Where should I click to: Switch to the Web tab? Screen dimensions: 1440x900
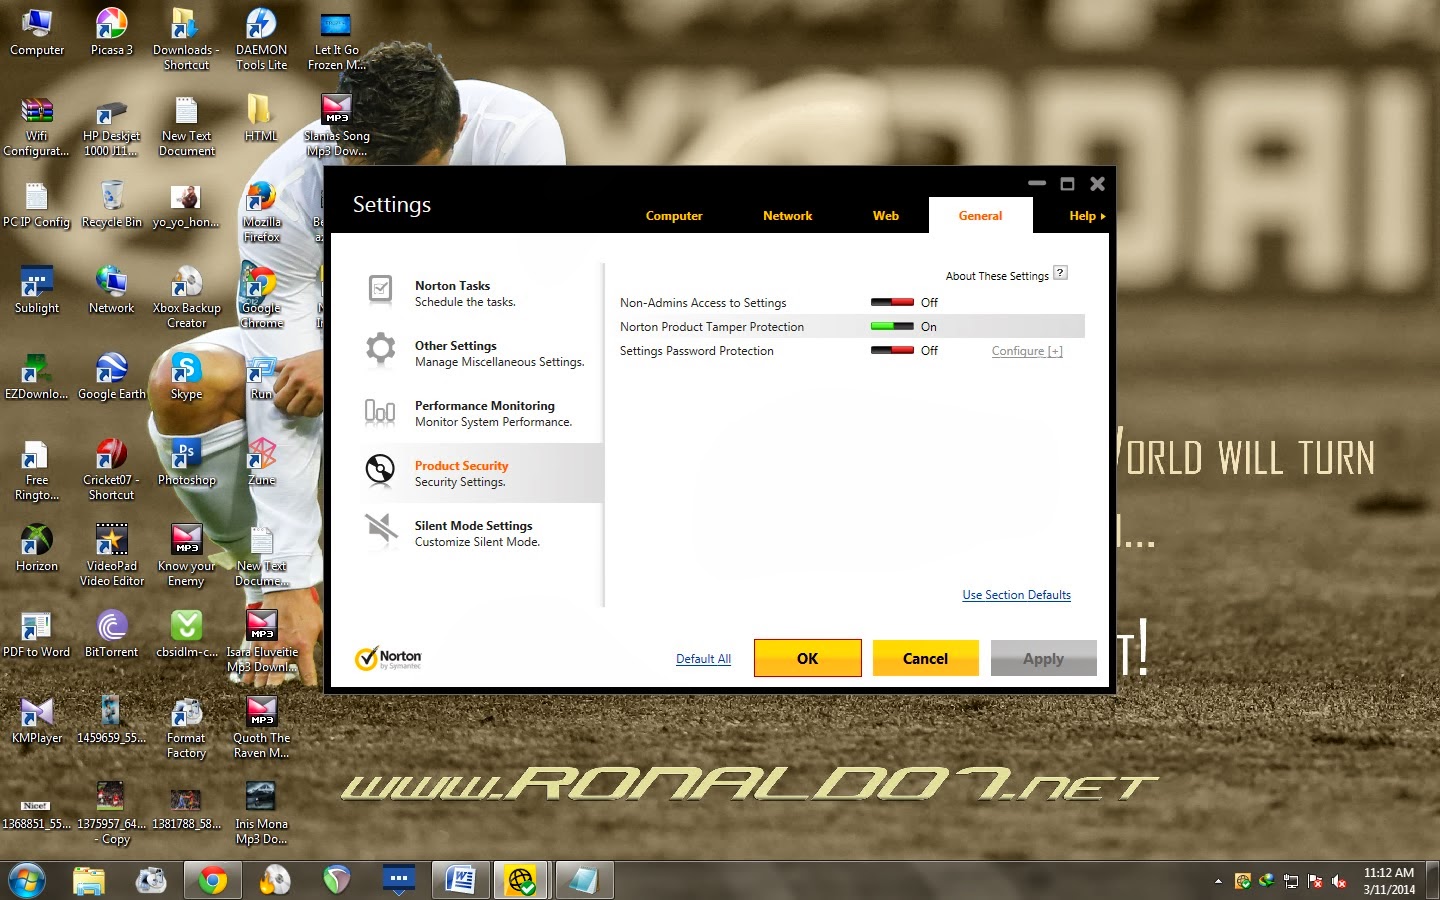[x=886, y=216]
